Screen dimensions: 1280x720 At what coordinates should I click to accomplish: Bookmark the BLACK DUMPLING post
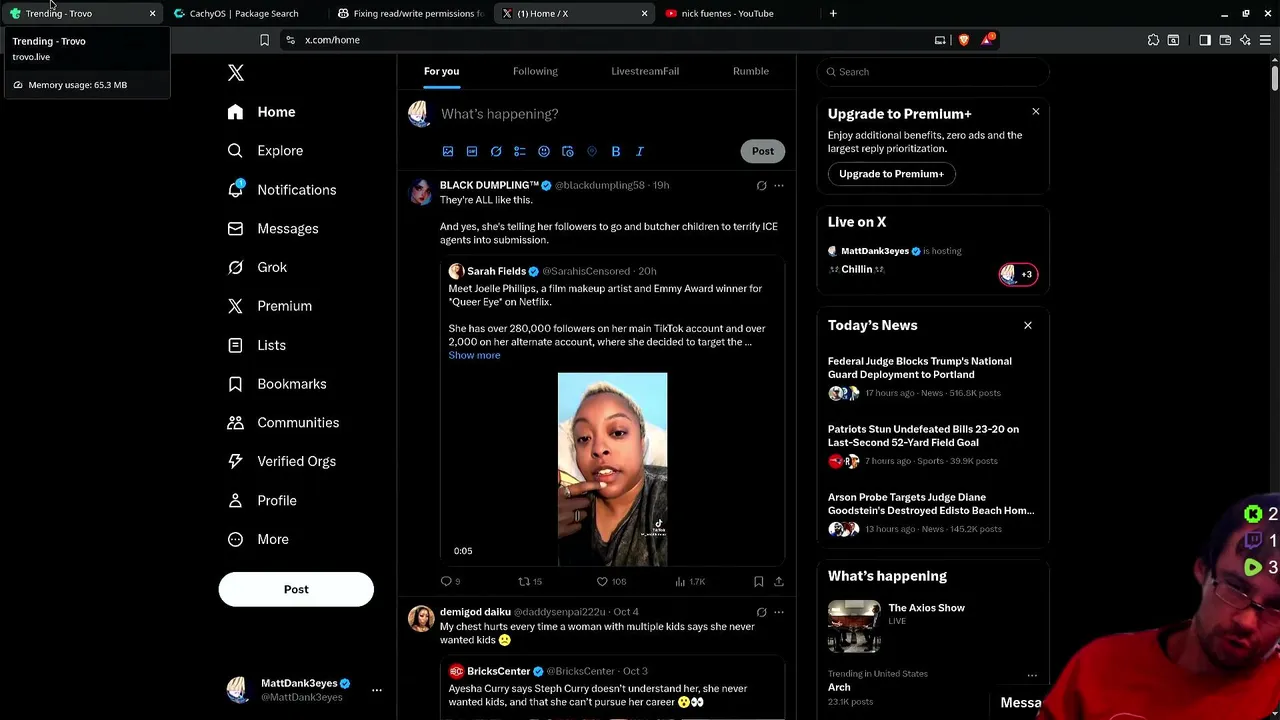point(758,581)
